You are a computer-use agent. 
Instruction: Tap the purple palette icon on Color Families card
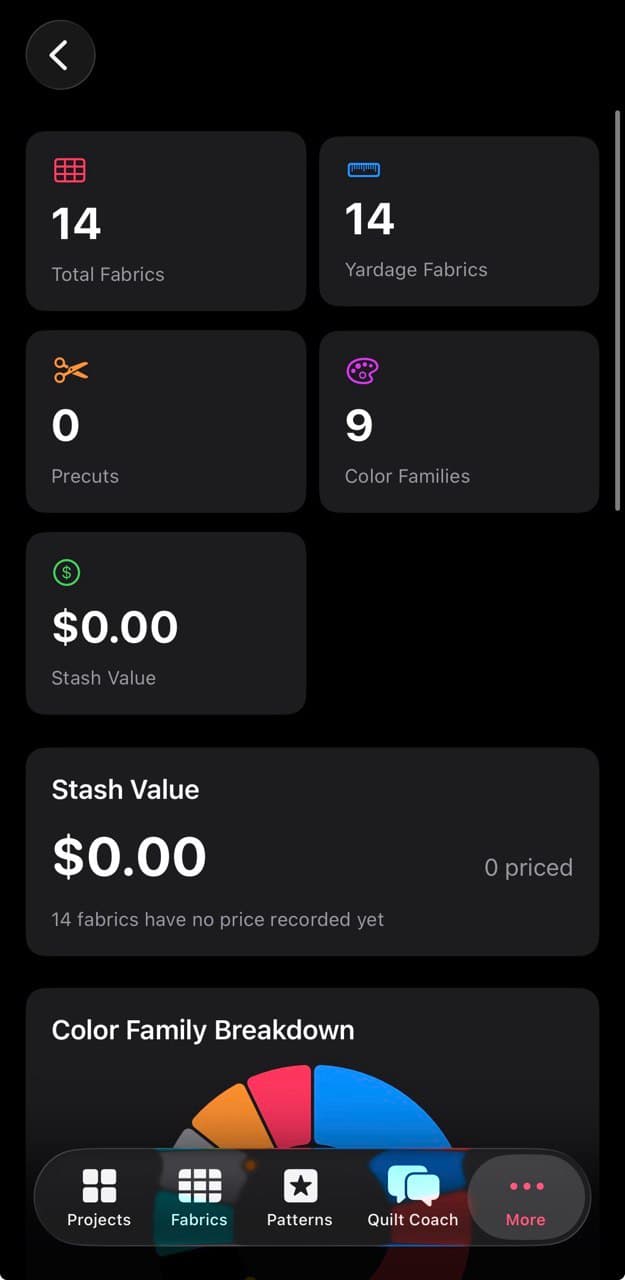pos(360,370)
